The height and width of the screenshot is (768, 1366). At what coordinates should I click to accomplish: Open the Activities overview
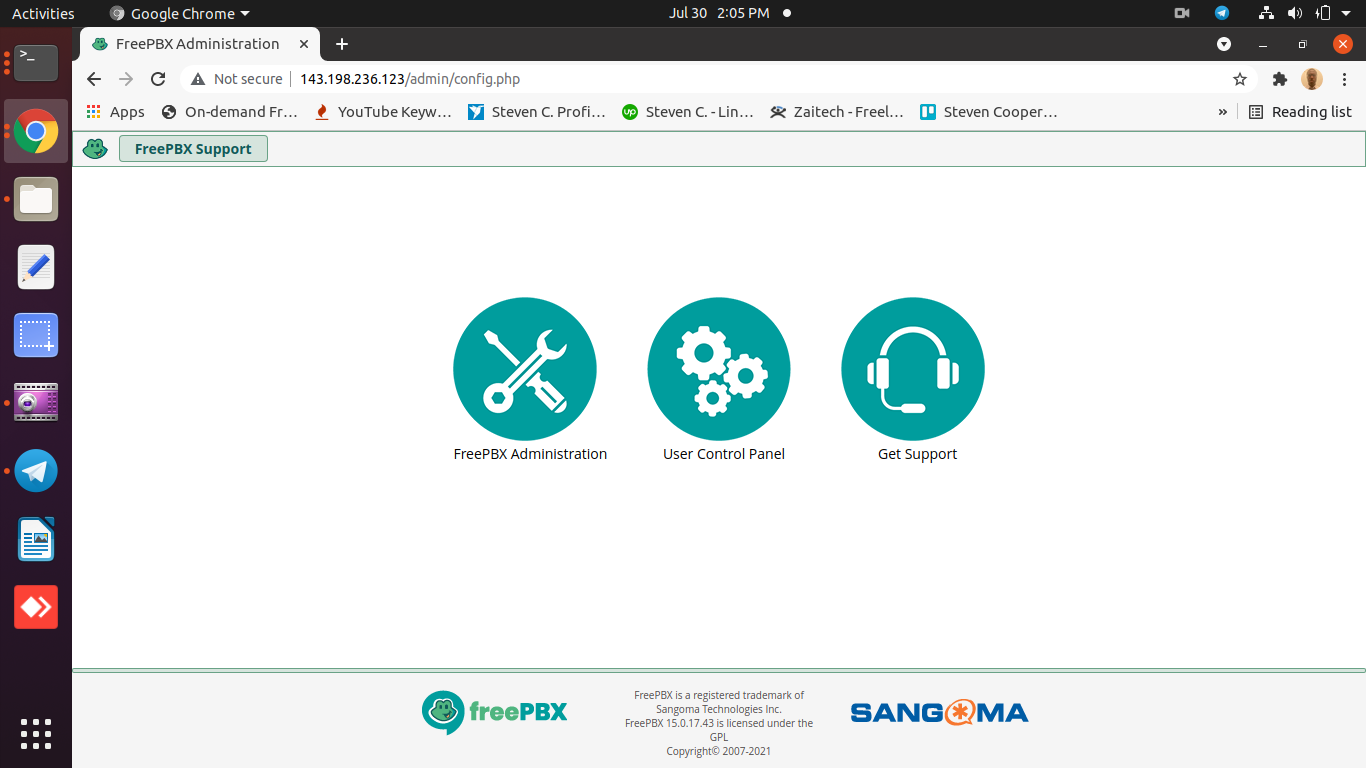click(x=43, y=13)
